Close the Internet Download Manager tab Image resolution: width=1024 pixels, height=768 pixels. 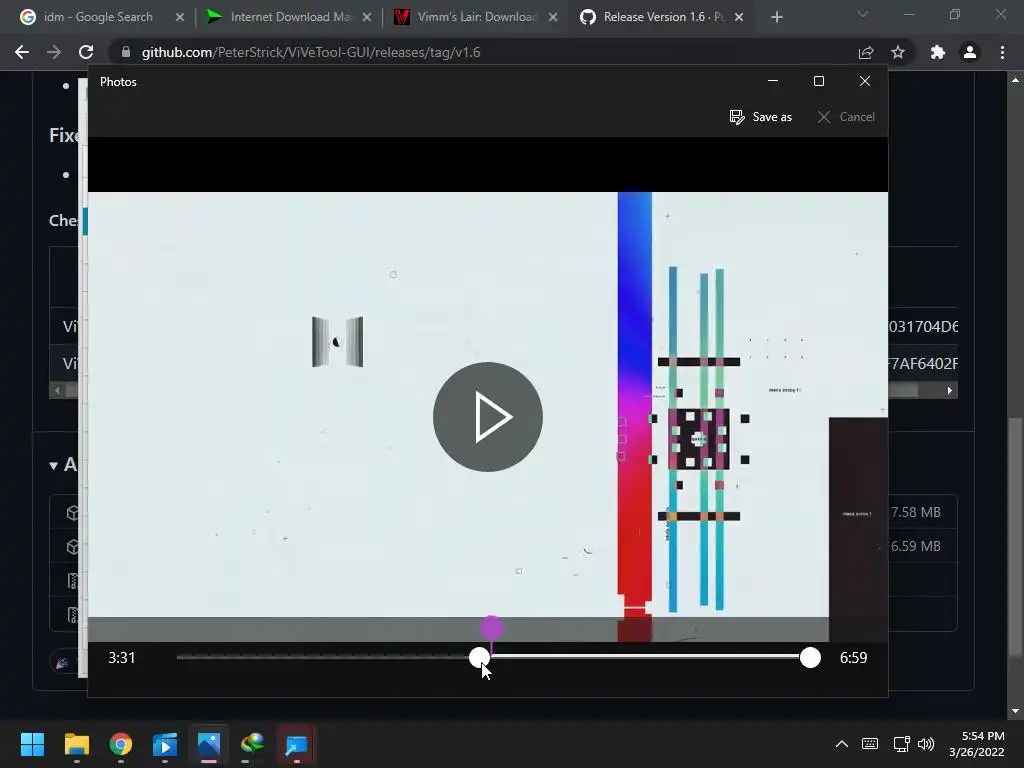point(367,18)
